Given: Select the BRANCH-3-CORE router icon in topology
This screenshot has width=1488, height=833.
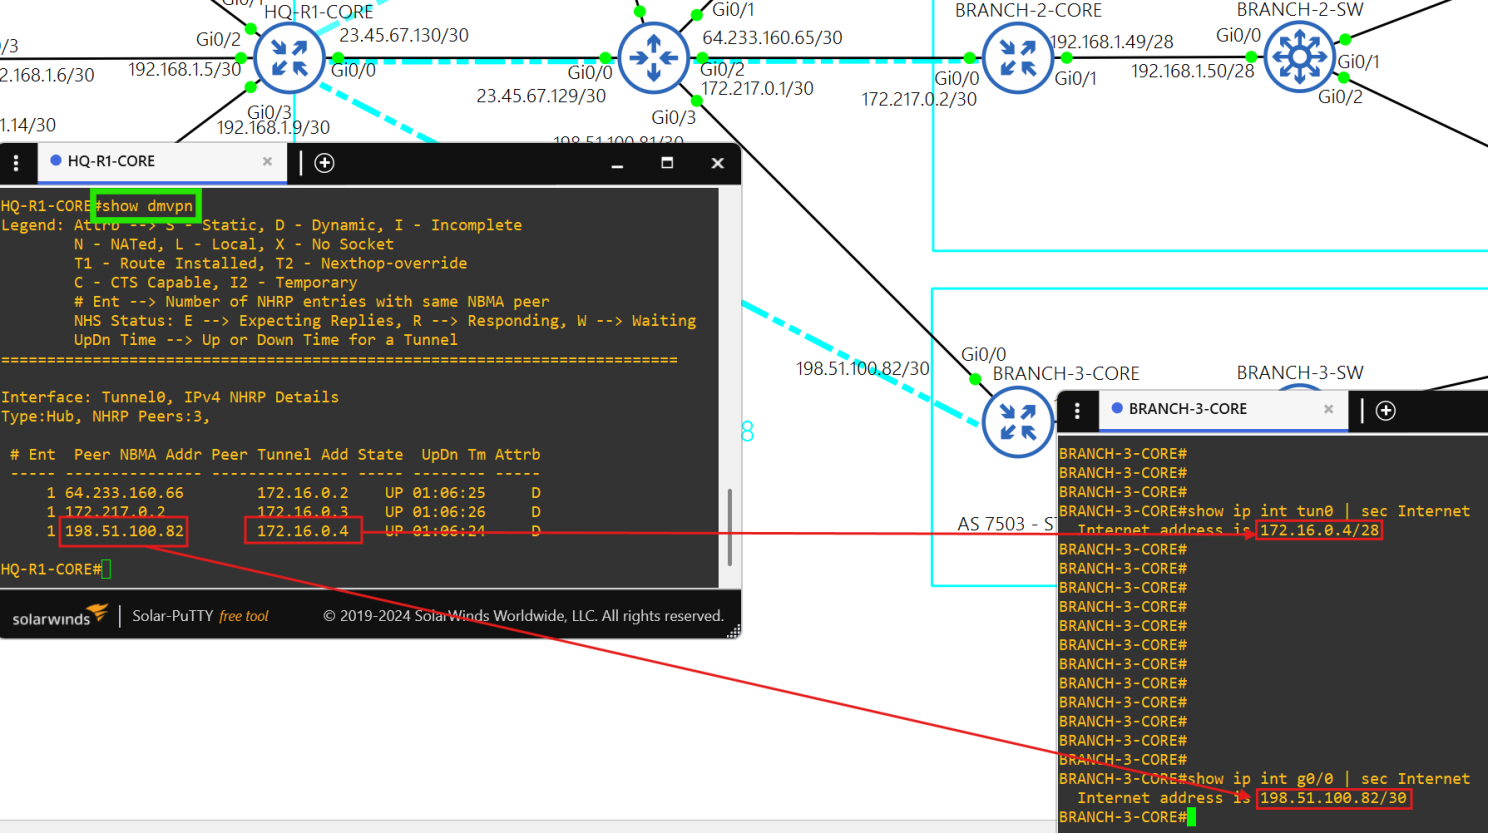Looking at the screenshot, I should tap(1017, 422).
